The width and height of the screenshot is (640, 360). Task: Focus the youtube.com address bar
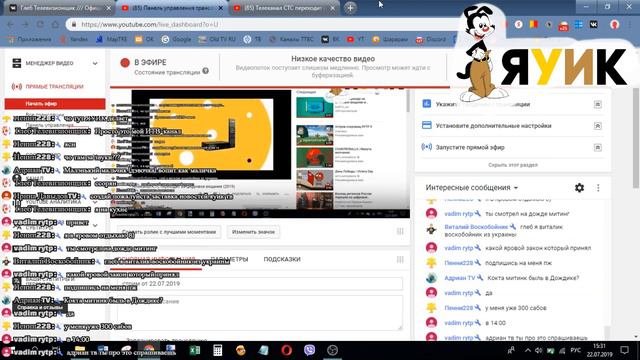point(261,24)
